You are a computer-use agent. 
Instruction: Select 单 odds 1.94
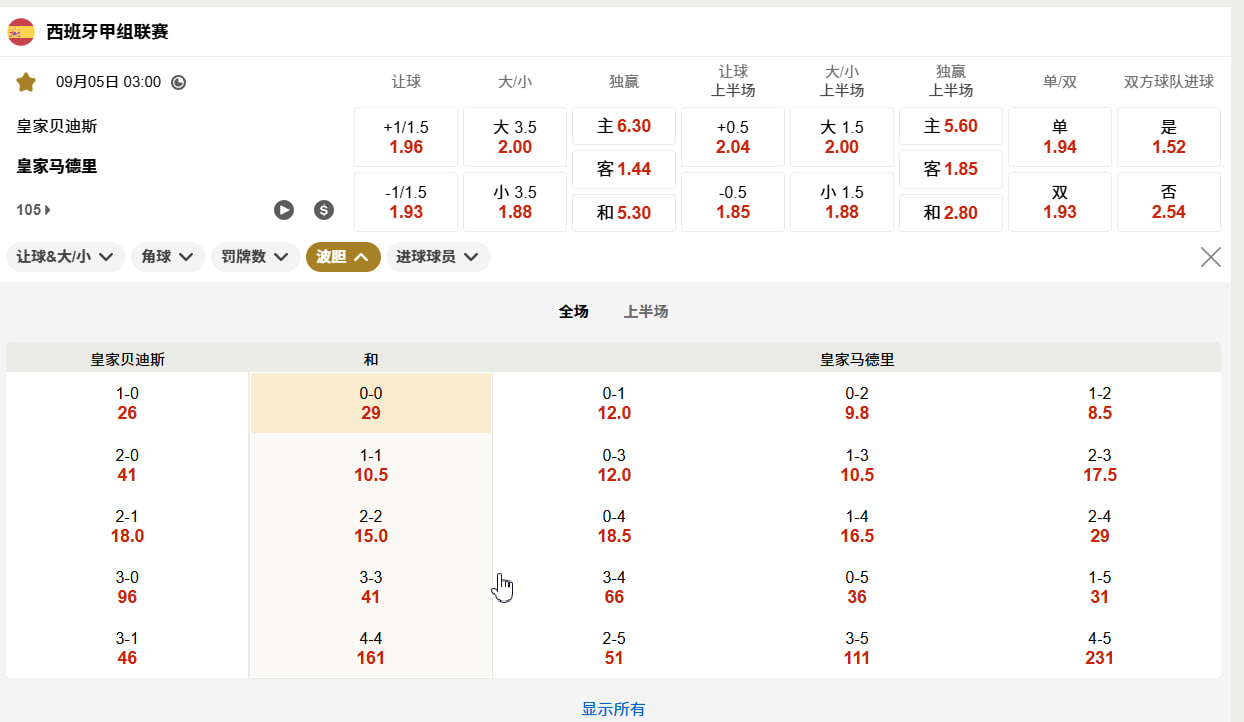coord(1060,137)
